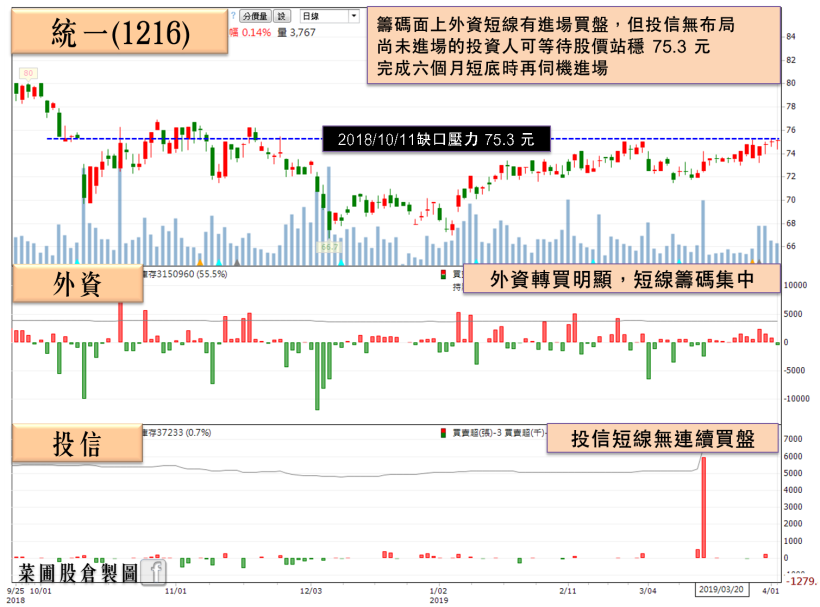The image size is (820, 607).
Task: Click the red-green legend icon in 投信 panel
Action: click(443, 433)
